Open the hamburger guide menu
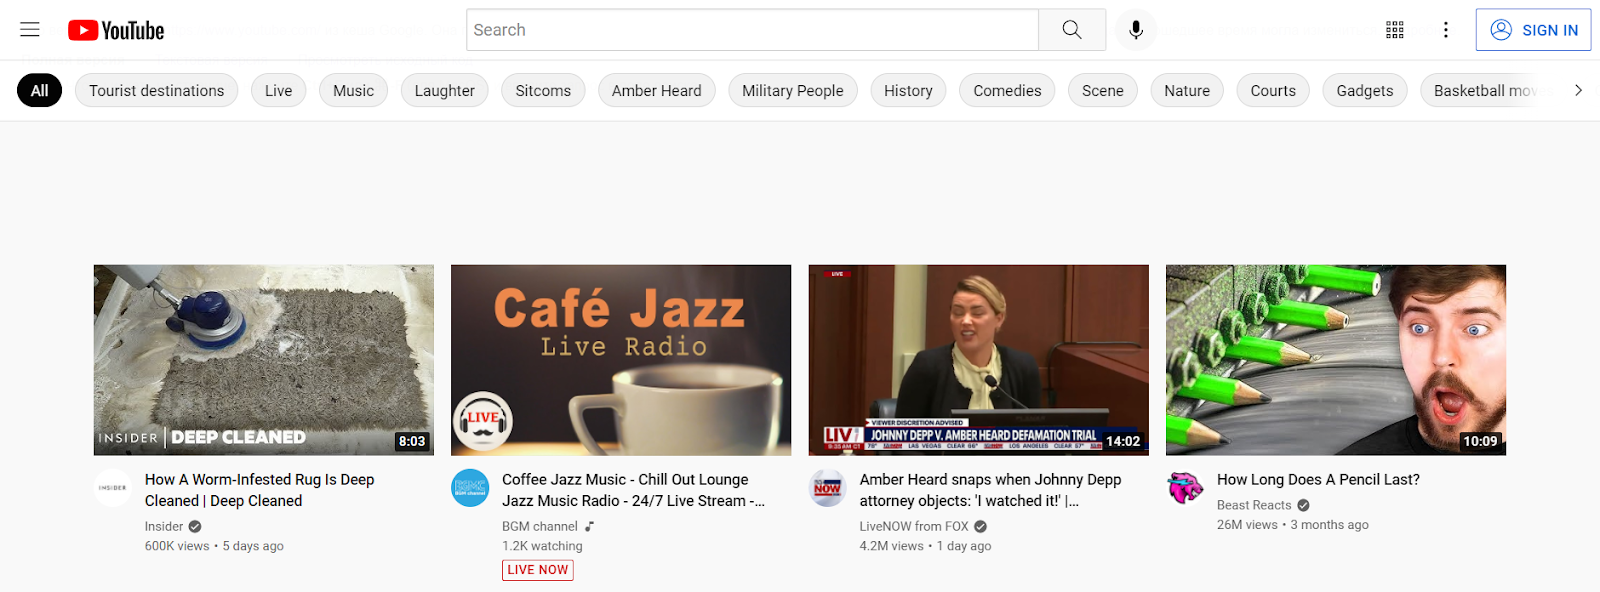This screenshot has width=1600, height=592. pyautogui.click(x=30, y=30)
